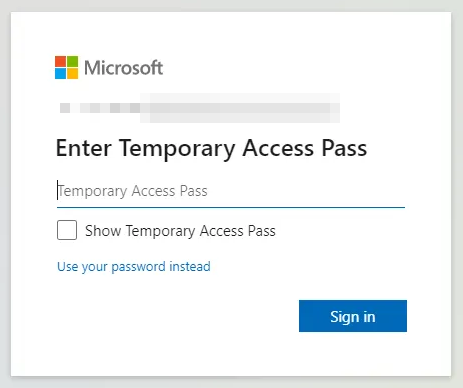Focus the Temporary Access Pass input field

(231, 191)
